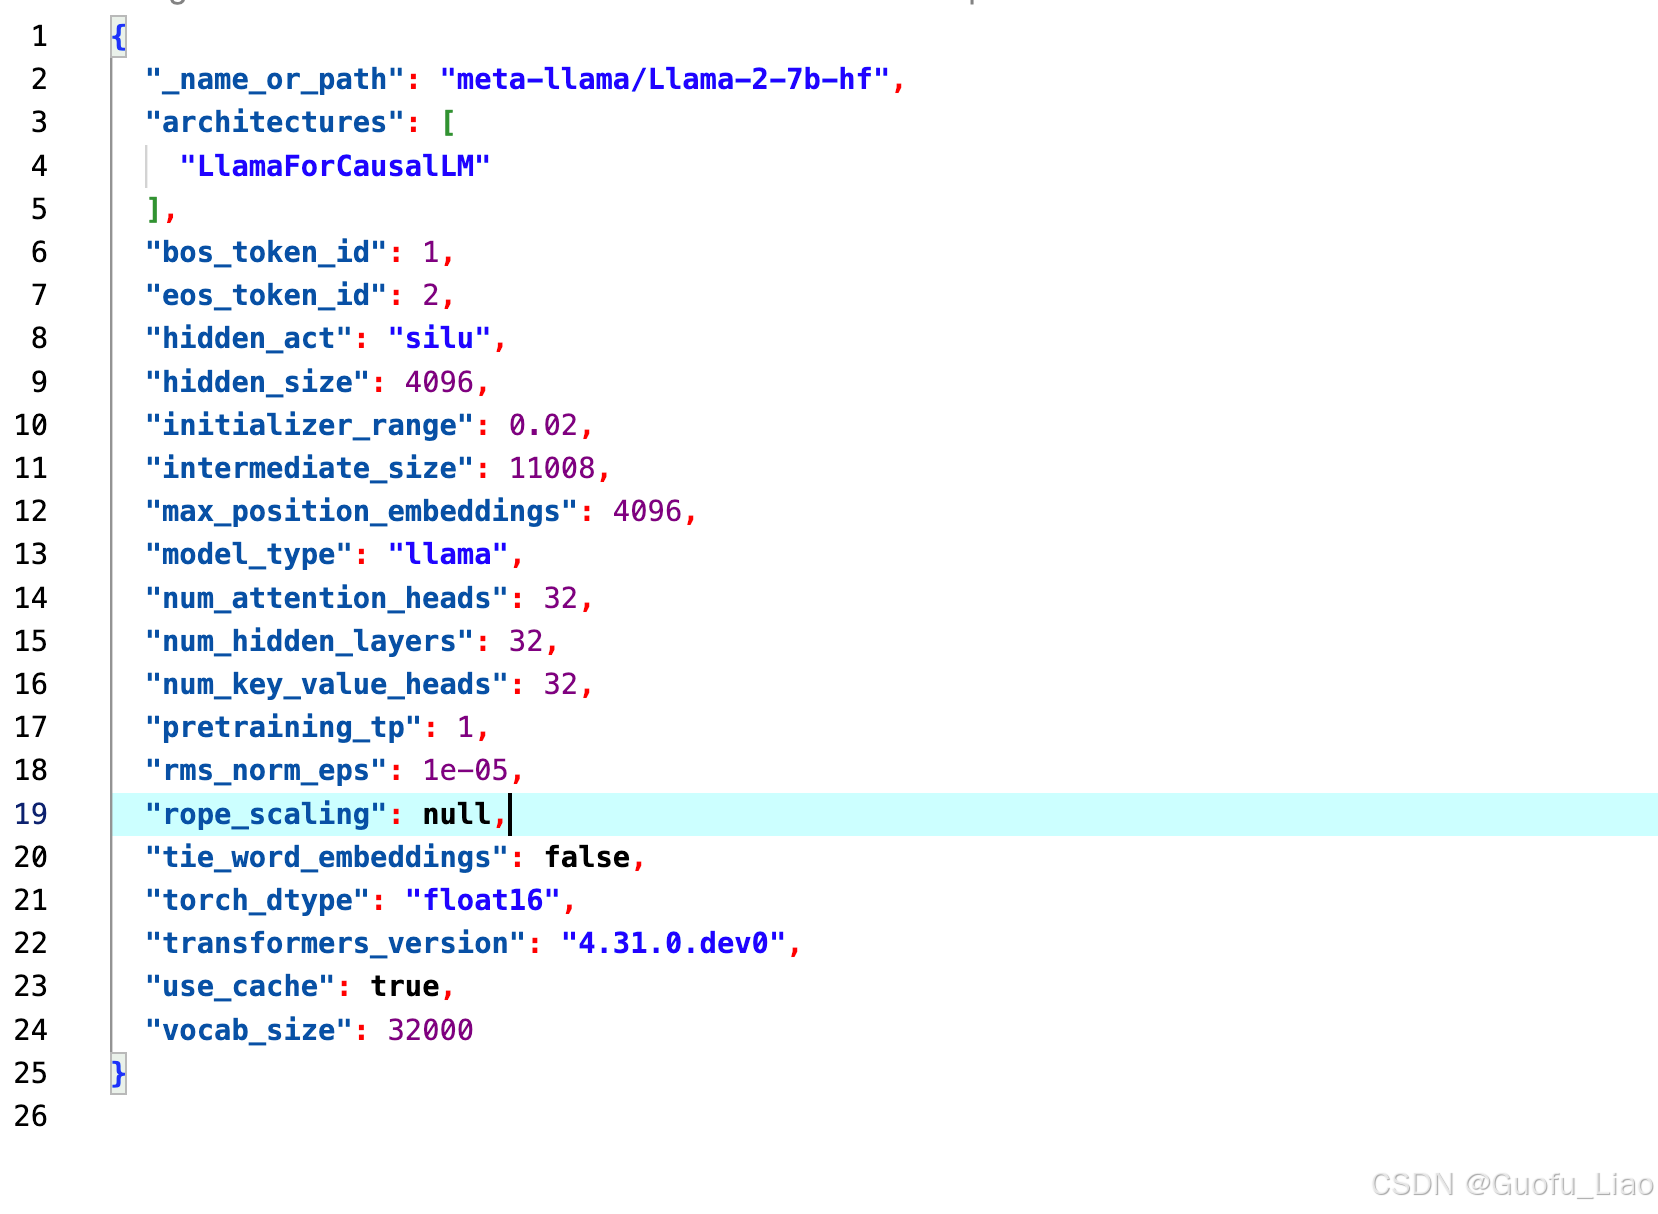Click the "rms_norm_eps" key
This screenshot has width=1658, height=1214.
[266, 770]
